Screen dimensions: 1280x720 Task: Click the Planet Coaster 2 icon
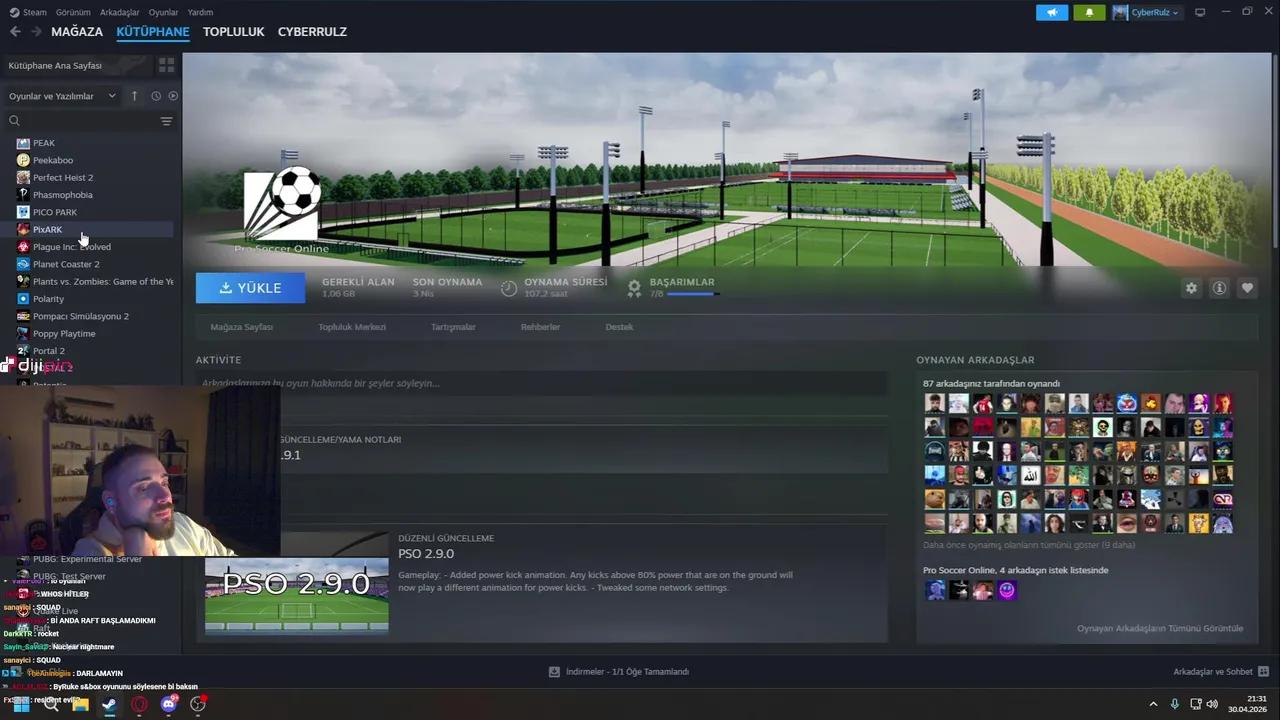(x=23, y=264)
